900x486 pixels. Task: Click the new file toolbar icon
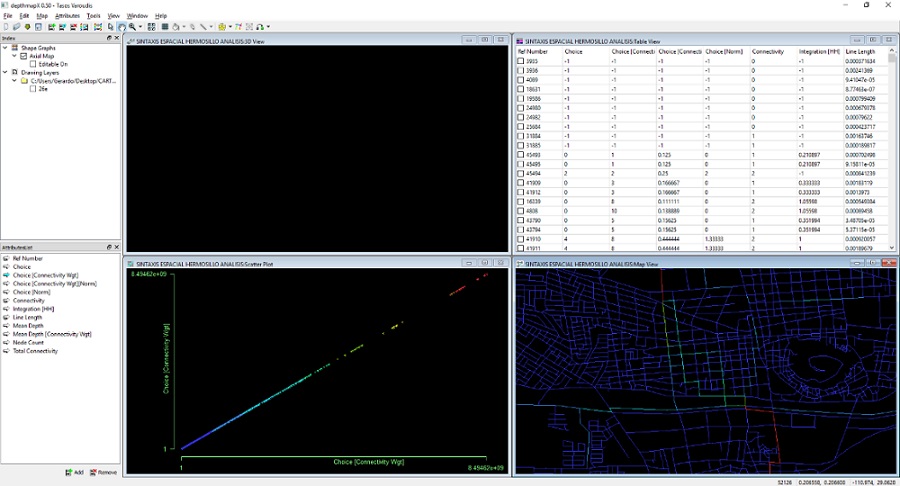(x=6, y=27)
